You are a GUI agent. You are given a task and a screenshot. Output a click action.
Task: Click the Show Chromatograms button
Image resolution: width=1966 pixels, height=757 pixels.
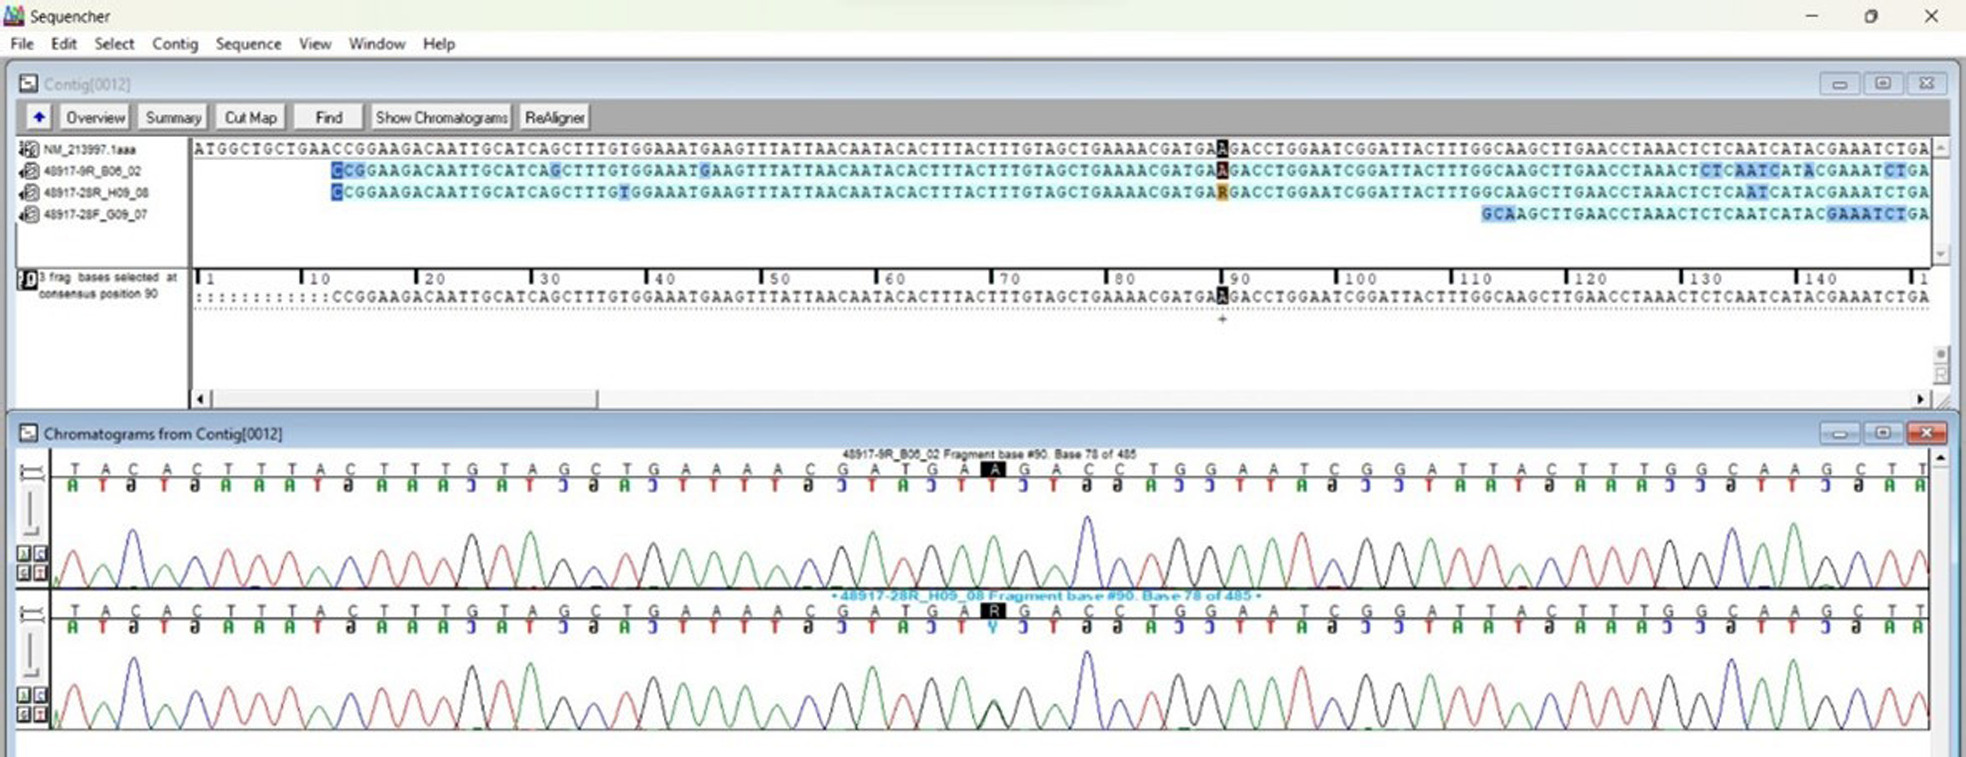(441, 117)
